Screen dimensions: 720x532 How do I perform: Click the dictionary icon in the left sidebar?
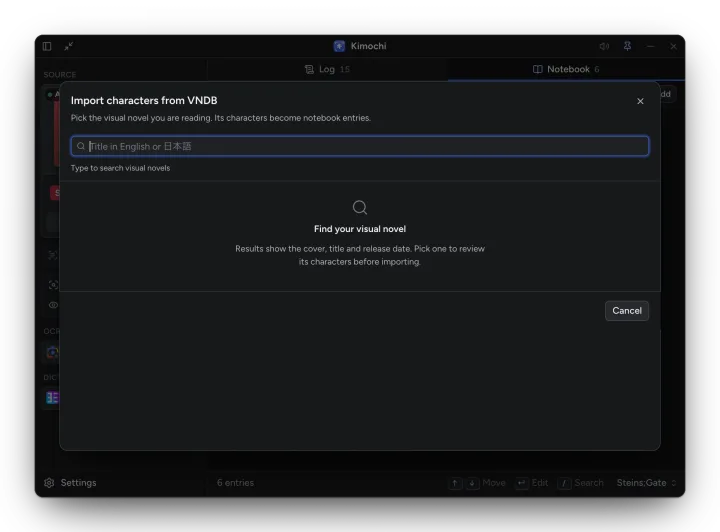(52, 398)
